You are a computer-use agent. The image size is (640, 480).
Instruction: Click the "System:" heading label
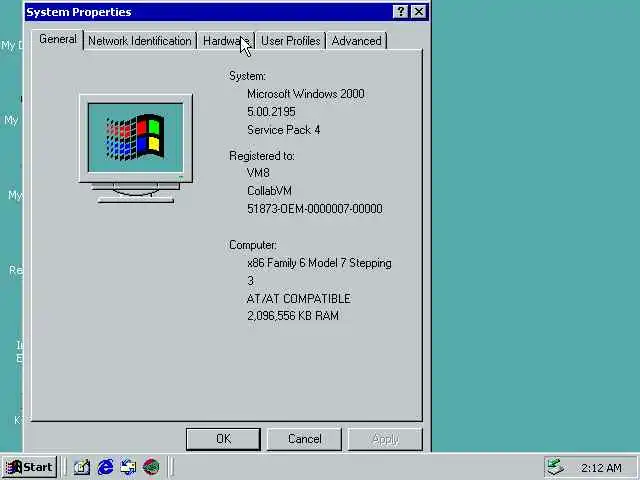(247, 76)
